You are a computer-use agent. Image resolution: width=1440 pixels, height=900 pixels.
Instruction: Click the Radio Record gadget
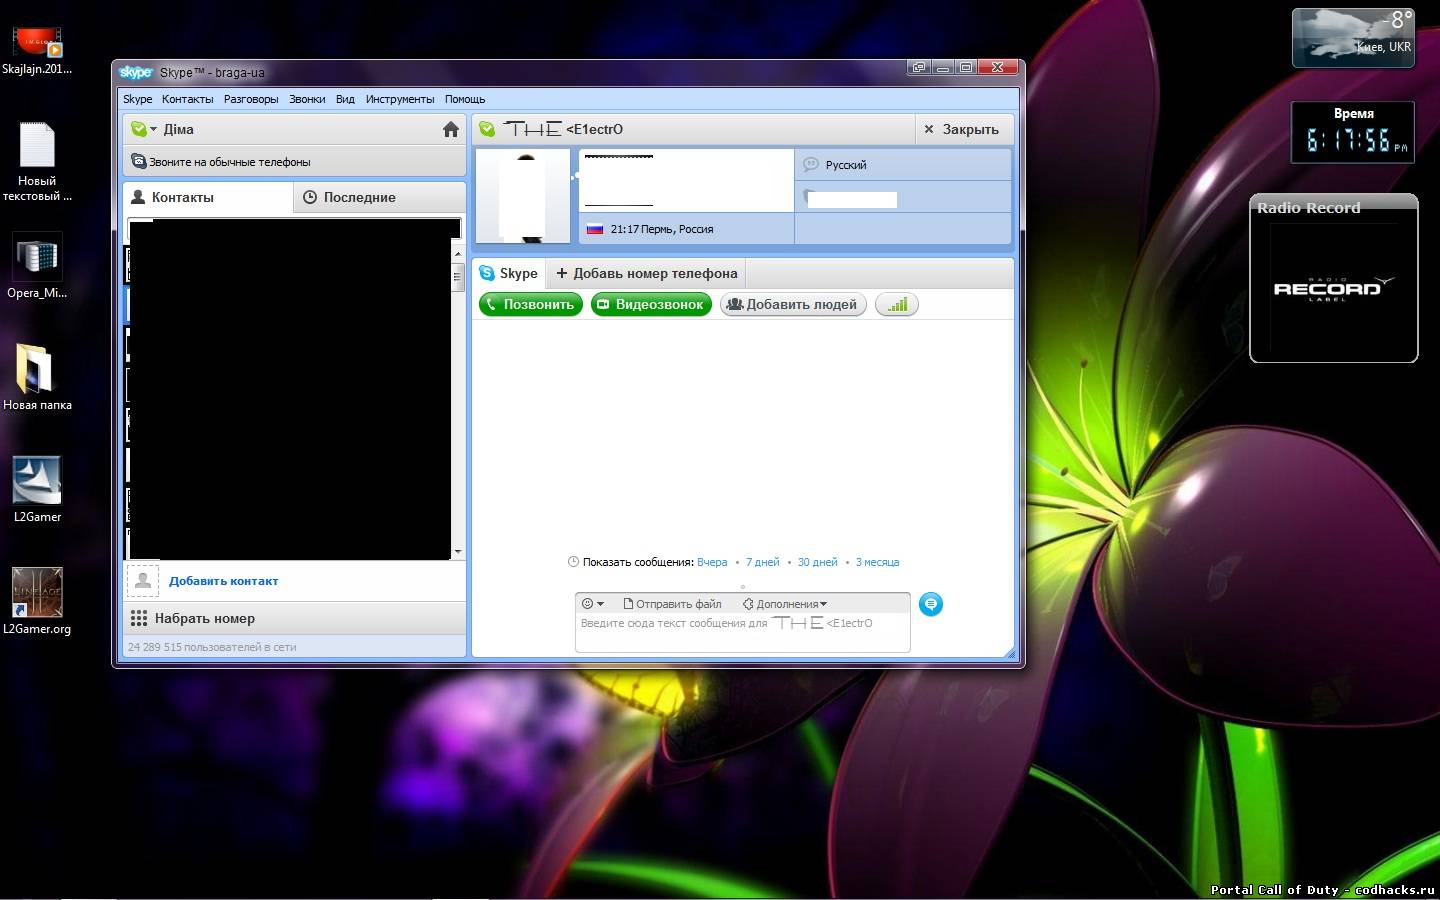(x=1334, y=278)
